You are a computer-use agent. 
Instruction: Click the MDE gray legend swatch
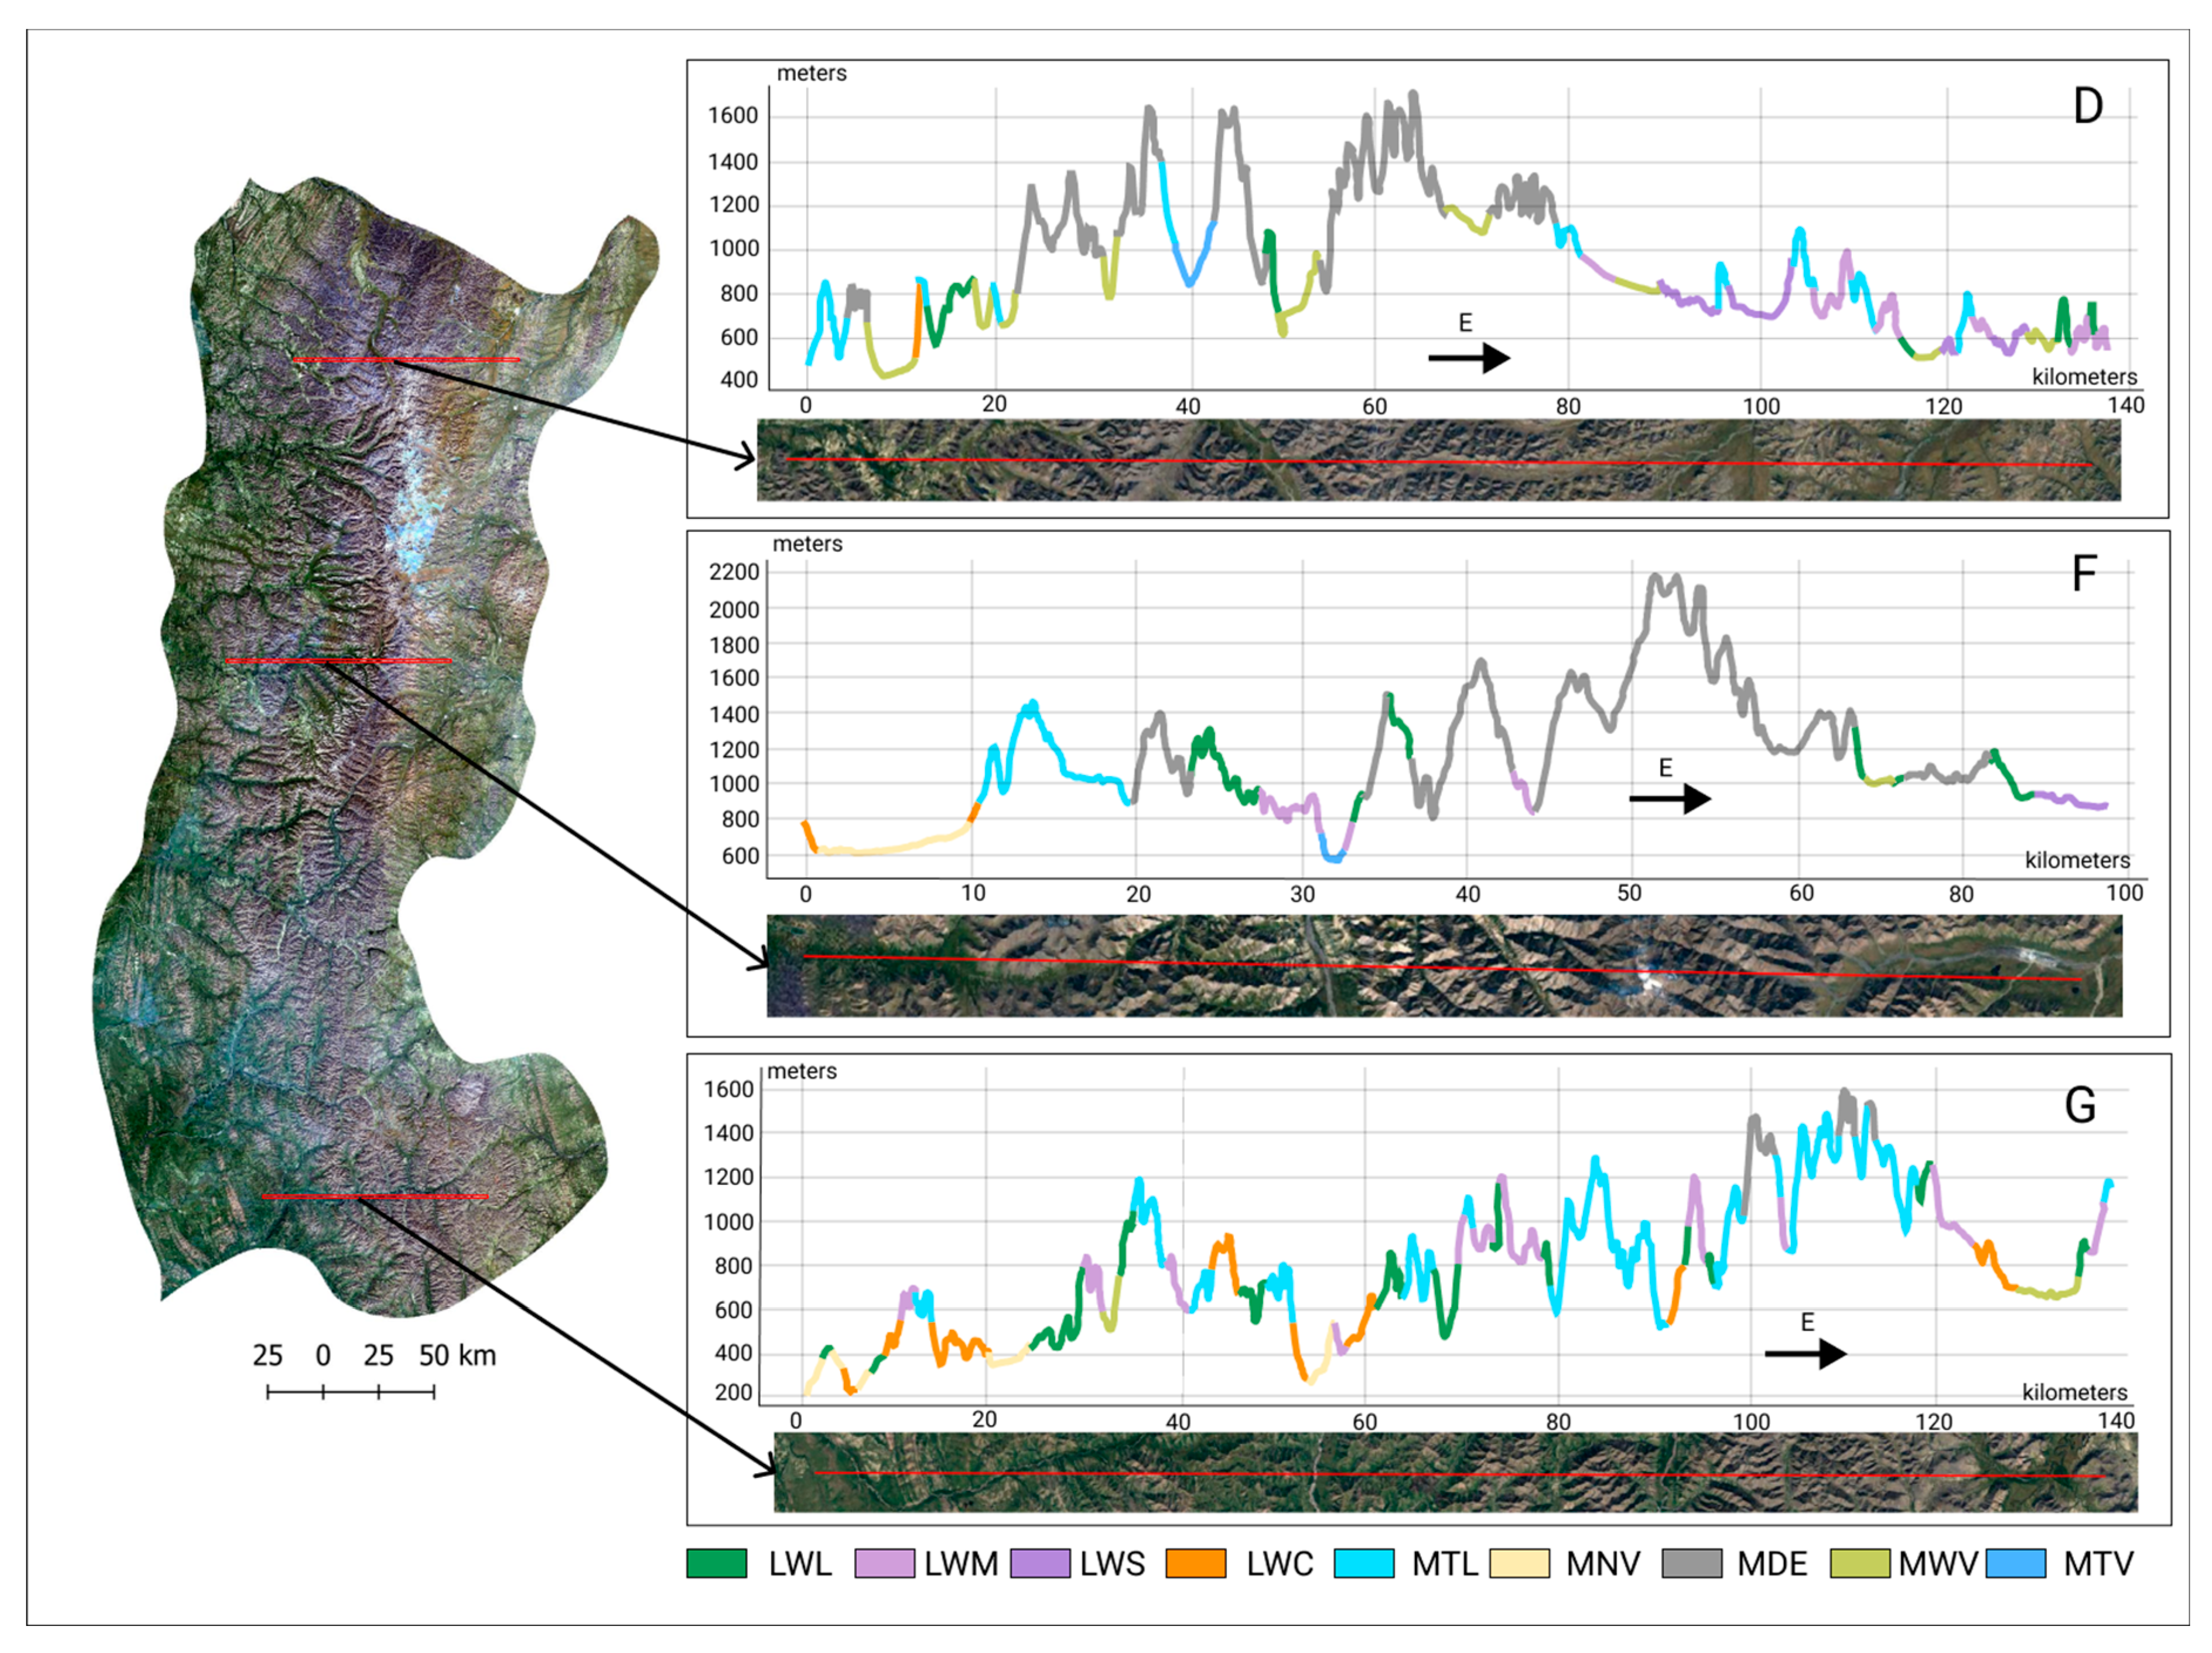(x=1692, y=1563)
